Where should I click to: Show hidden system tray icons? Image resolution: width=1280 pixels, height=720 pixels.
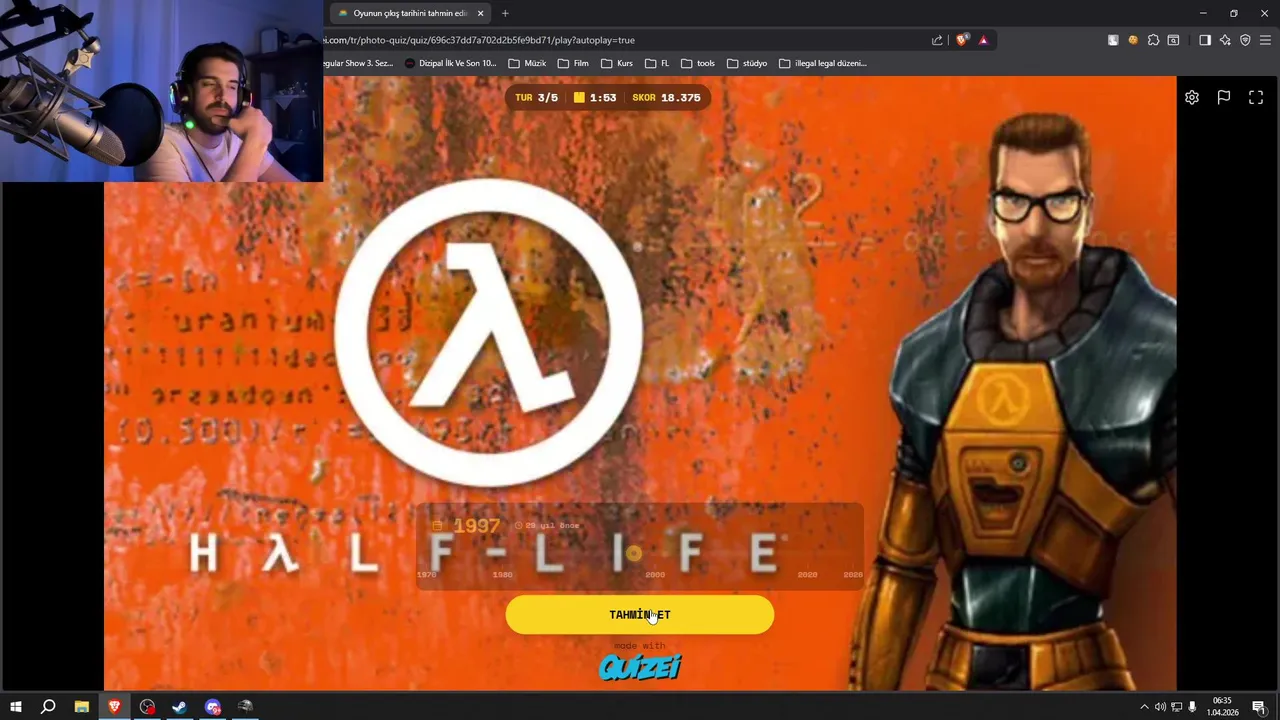click(x=1144, y=707)
